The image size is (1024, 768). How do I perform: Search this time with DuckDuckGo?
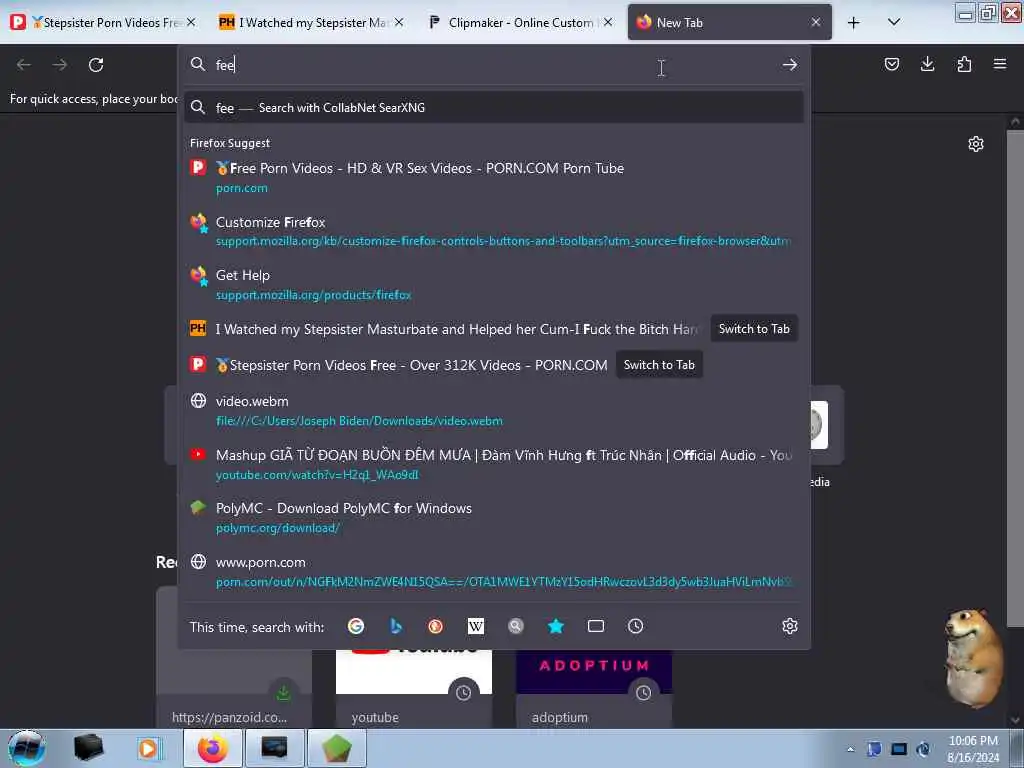pyautogui.click(x=436, y=626)
